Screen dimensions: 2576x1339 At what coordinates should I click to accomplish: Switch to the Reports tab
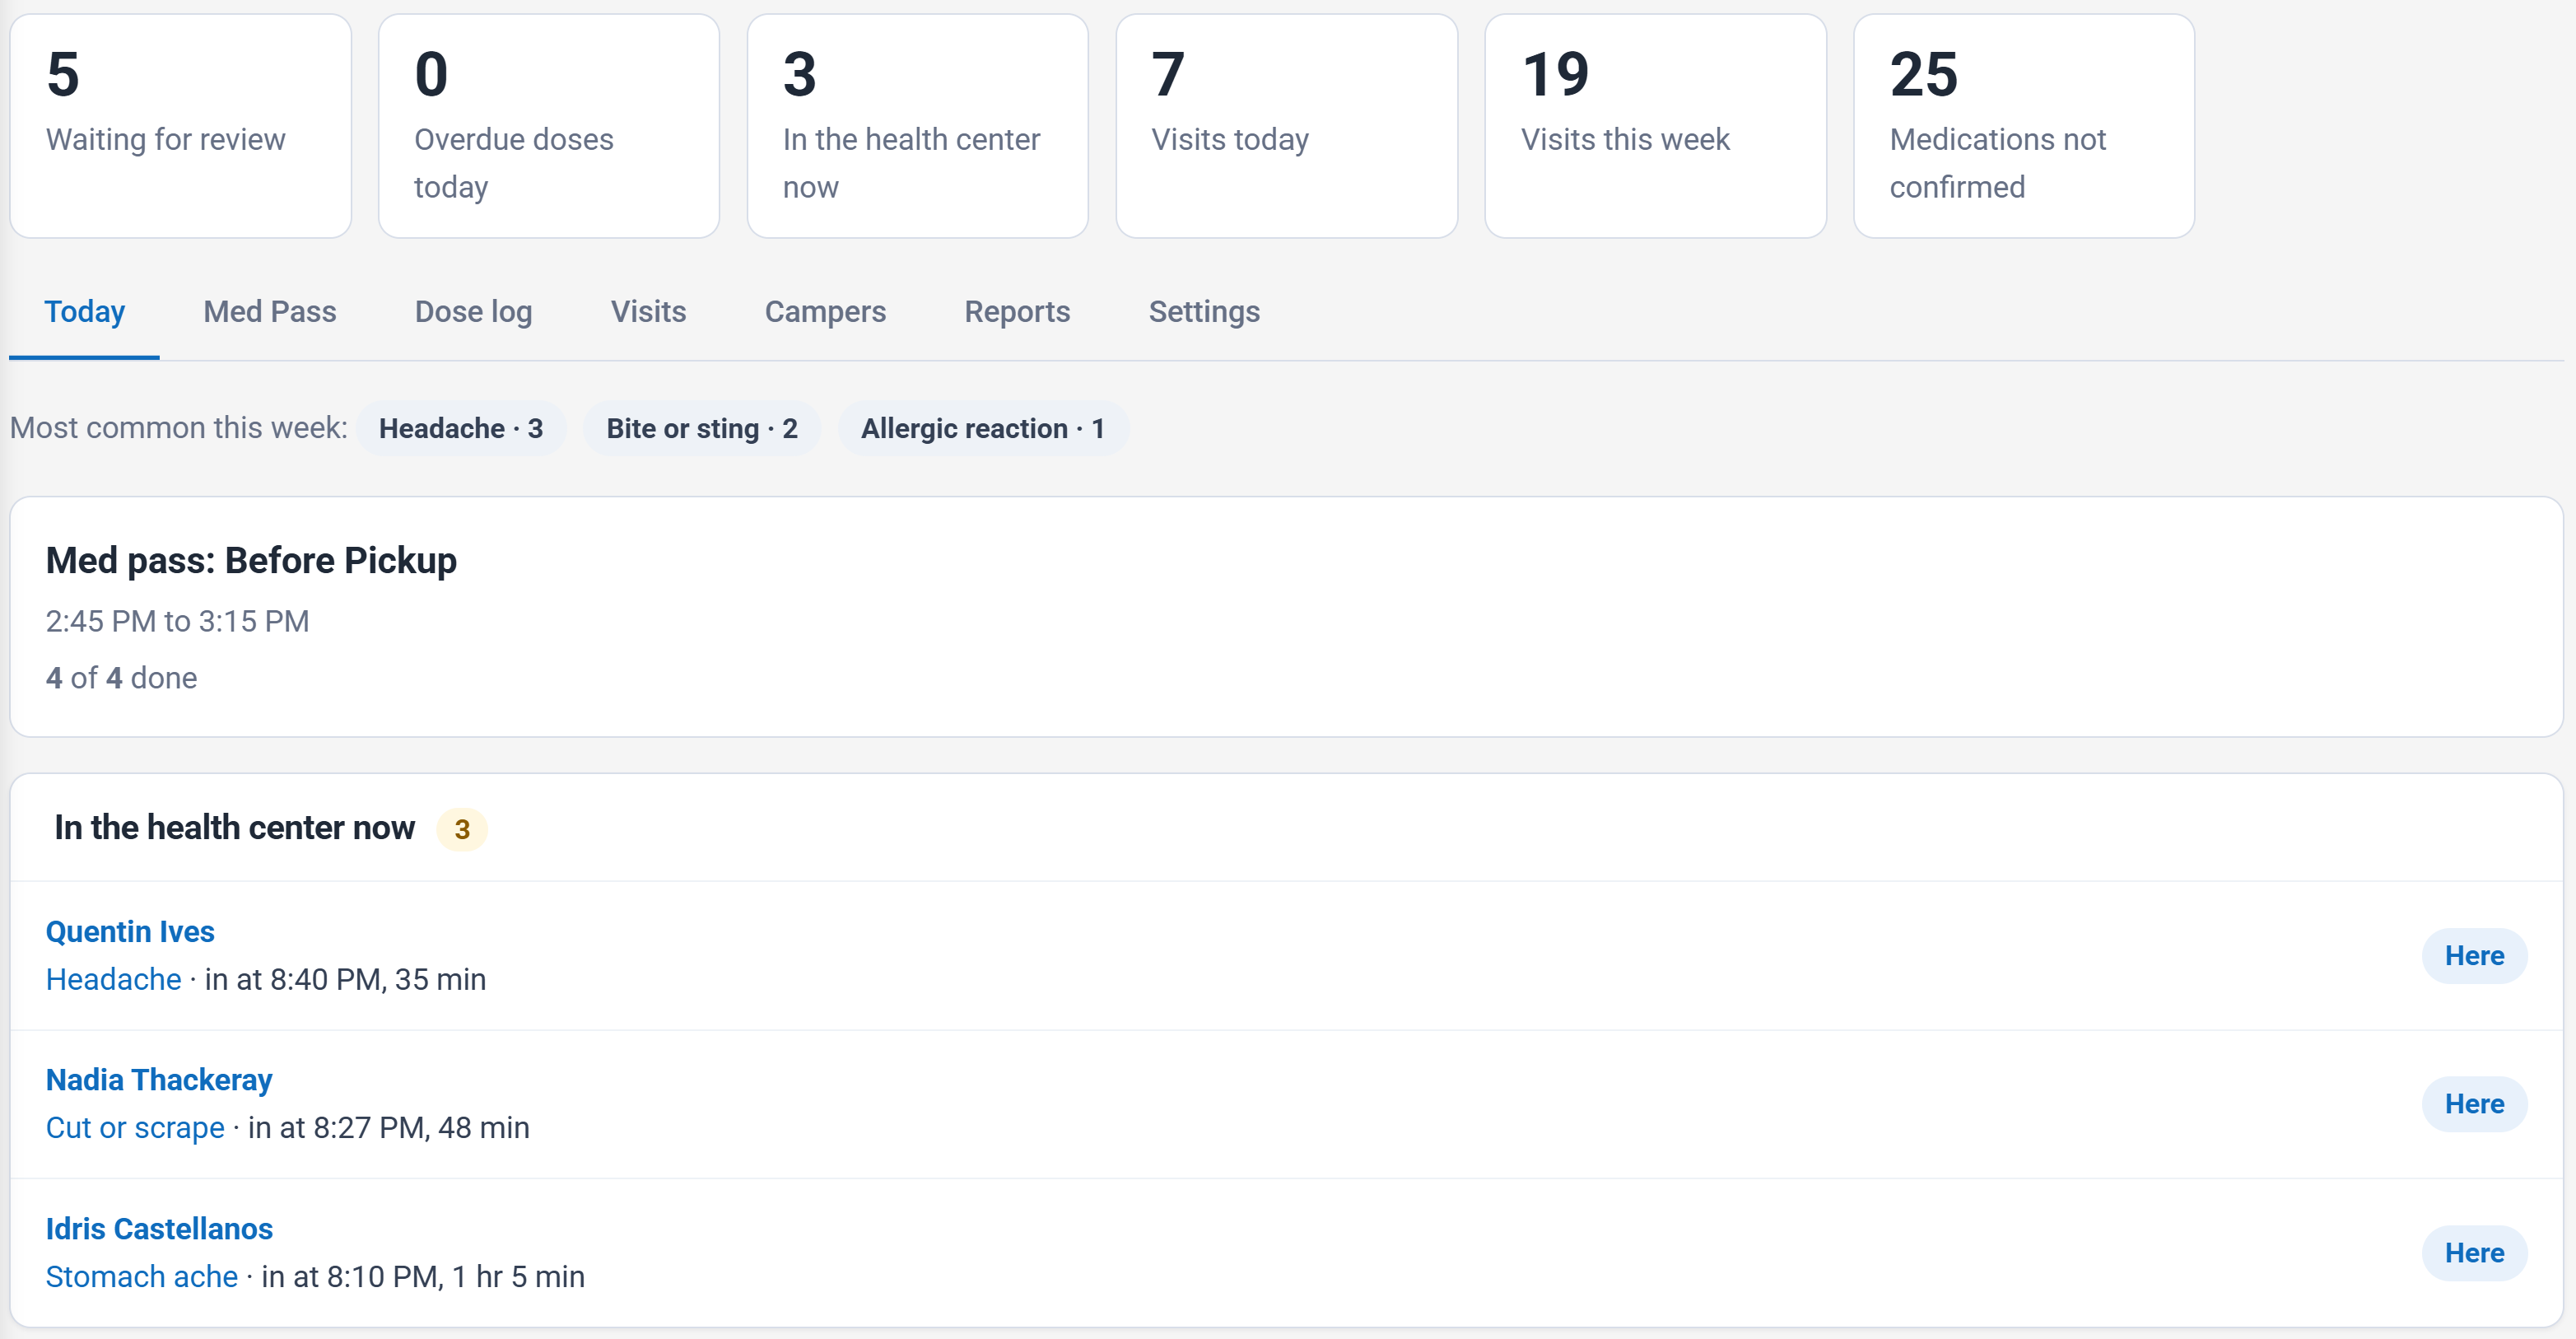coord(1017,312)
